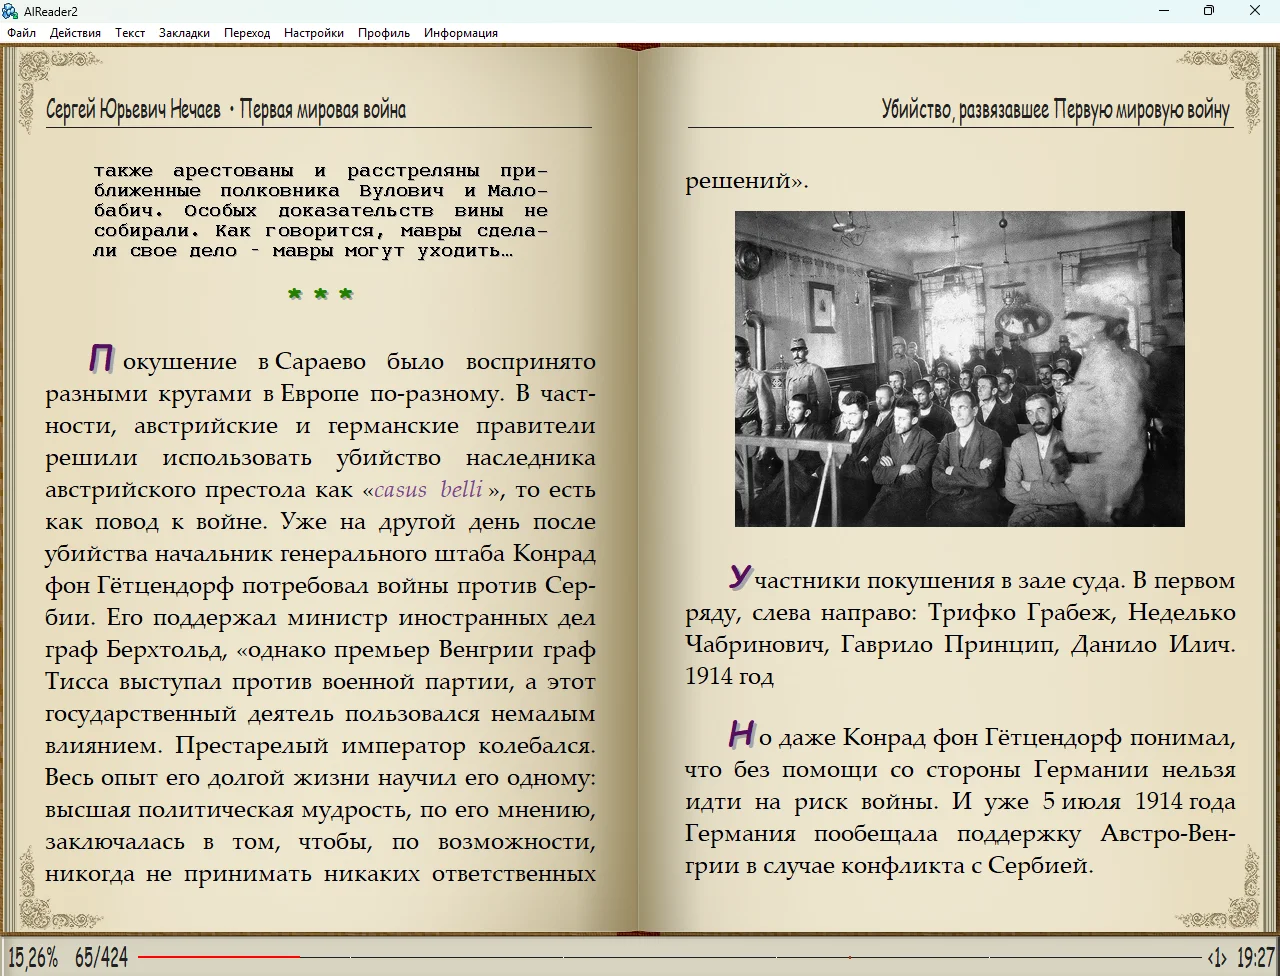Click the AlReader2 app icon in title bar
This screenshot has height=976, width=1280.
pos(10,11)
